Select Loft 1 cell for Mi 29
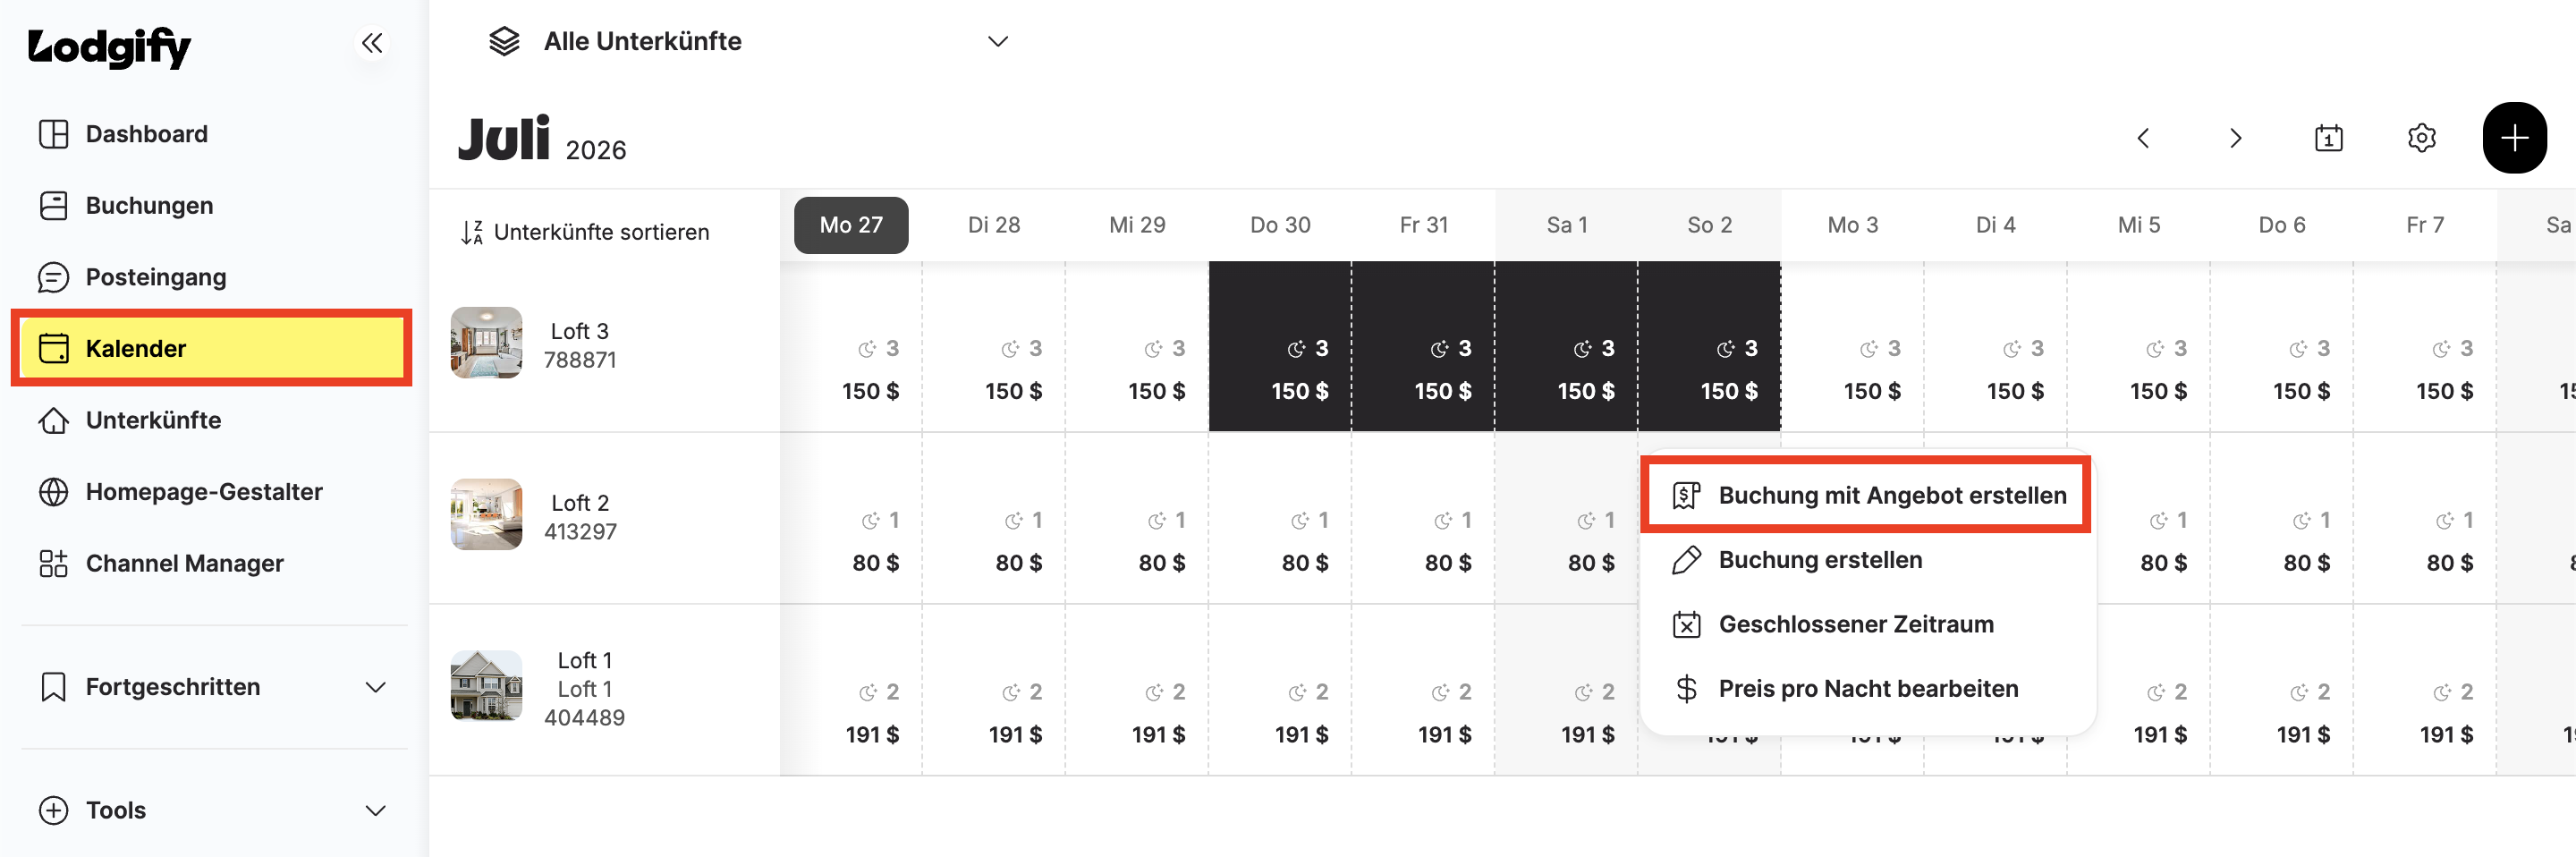Viewport: 2576px width, 857px height. point(1137,690)
